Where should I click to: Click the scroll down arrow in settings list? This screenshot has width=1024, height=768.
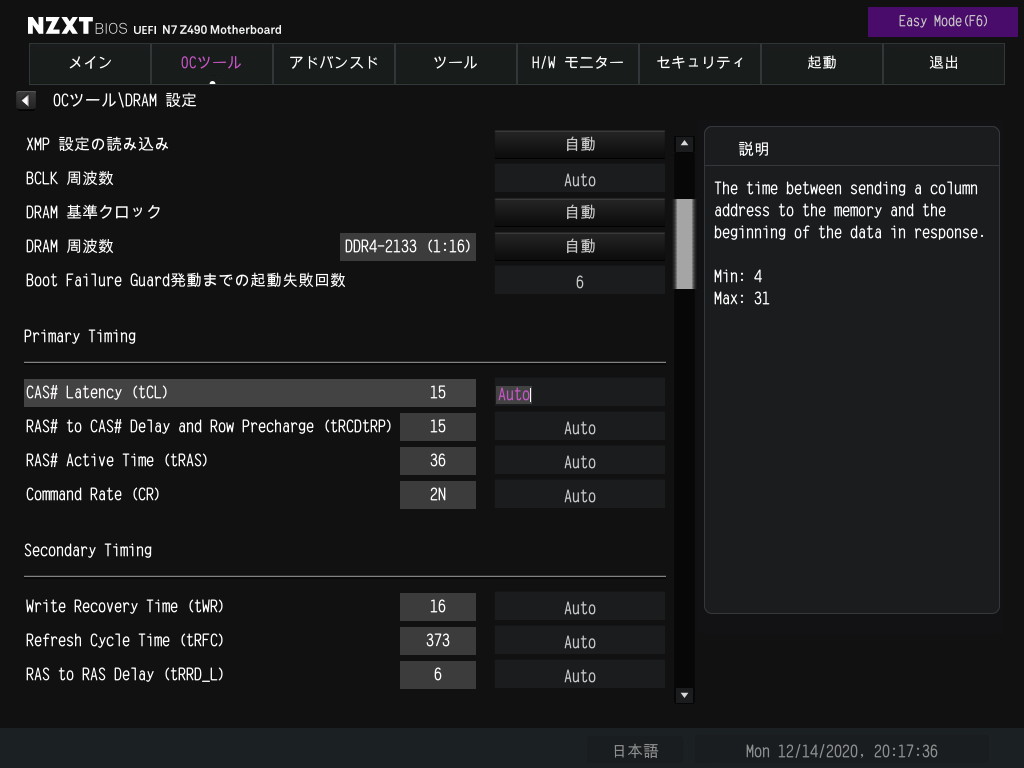(684, 695)
